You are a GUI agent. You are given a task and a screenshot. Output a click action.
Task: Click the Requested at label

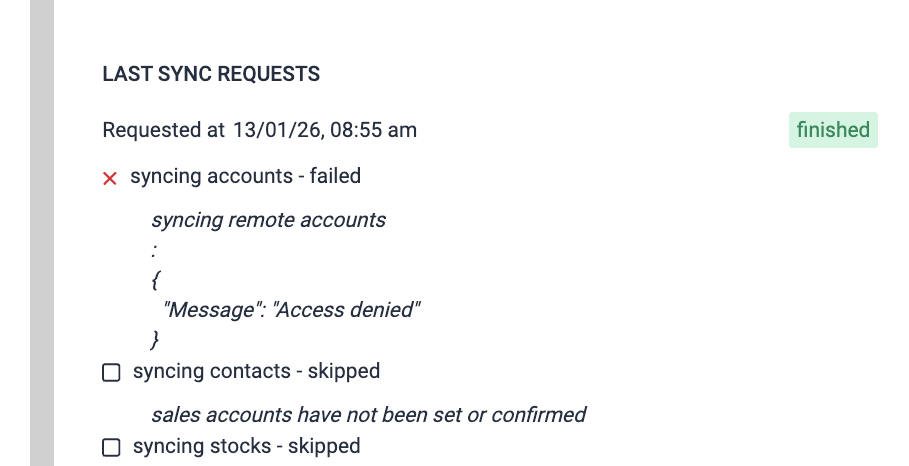pos(163,130)
